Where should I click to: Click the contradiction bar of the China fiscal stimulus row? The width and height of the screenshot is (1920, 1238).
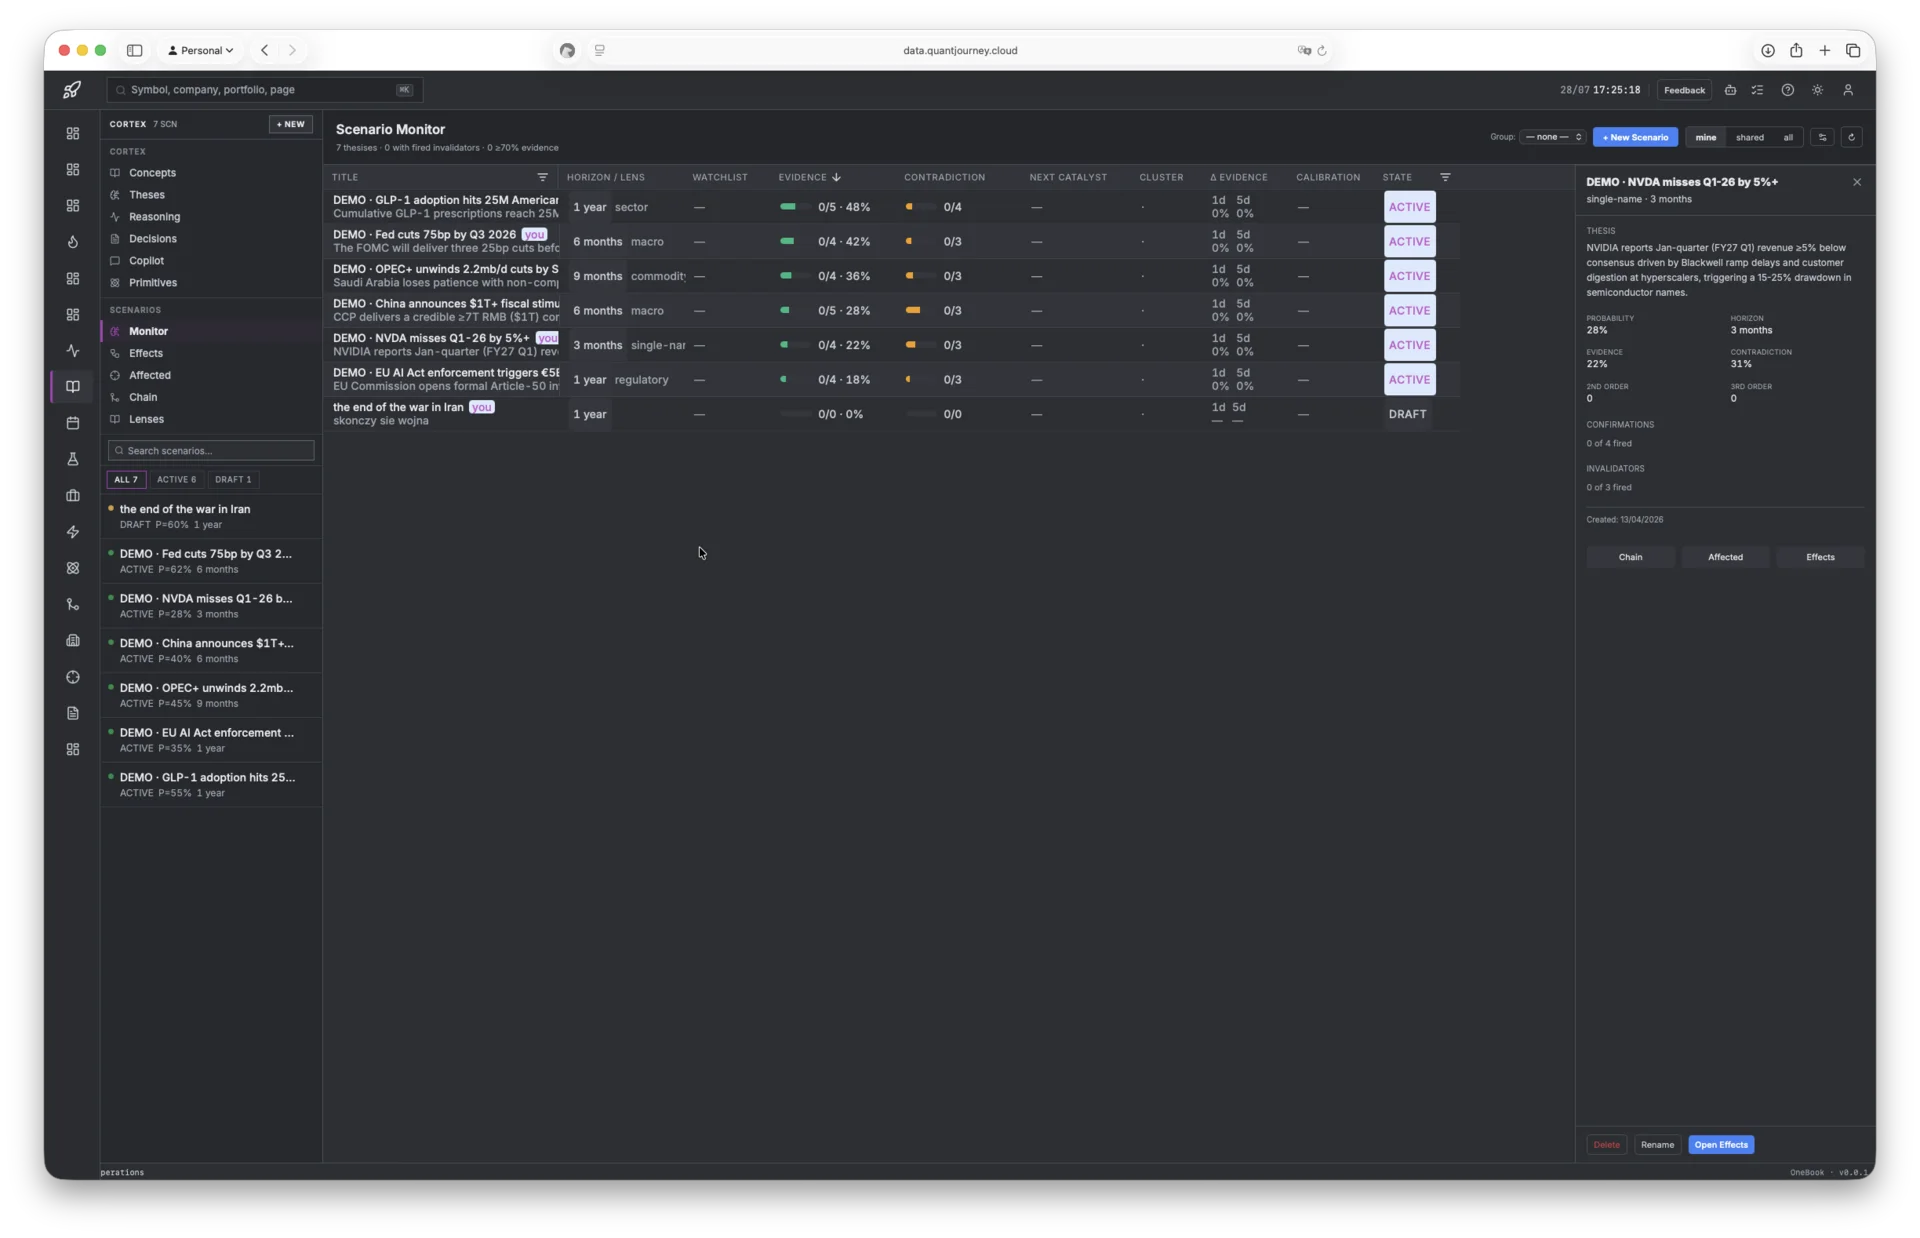coord(921,310)
